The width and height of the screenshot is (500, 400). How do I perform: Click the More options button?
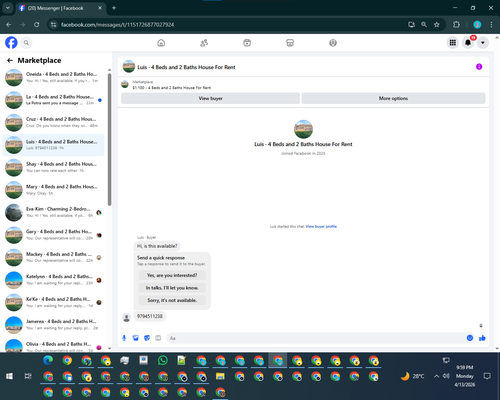[393, 98]
